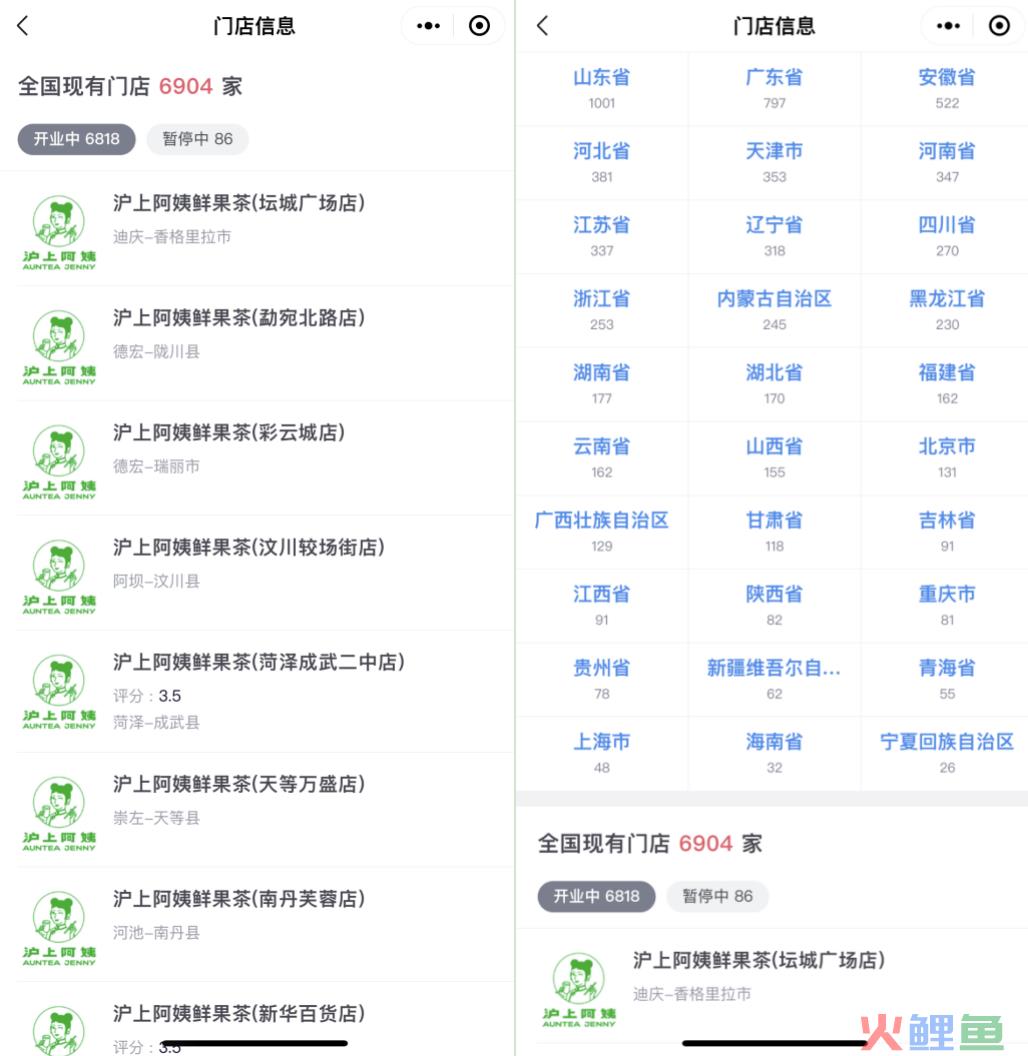Viewport: 1028px width, 1056px height.
Task: Tap location text 崇左–天等县
Action: [x=156, y=818]
